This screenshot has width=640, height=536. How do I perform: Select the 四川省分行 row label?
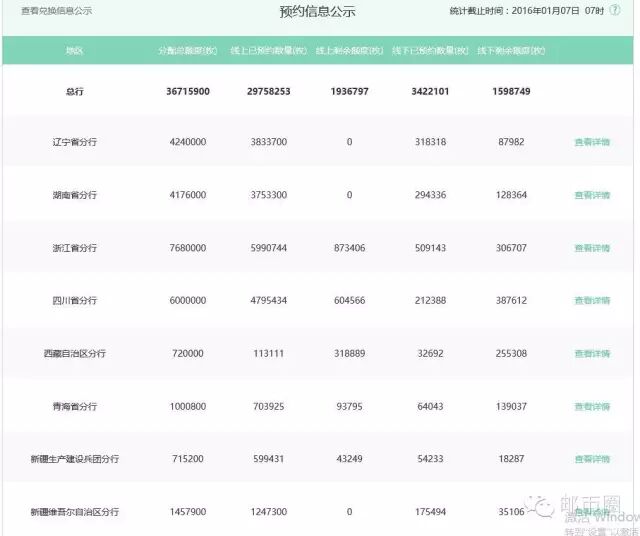pos(74,300)
